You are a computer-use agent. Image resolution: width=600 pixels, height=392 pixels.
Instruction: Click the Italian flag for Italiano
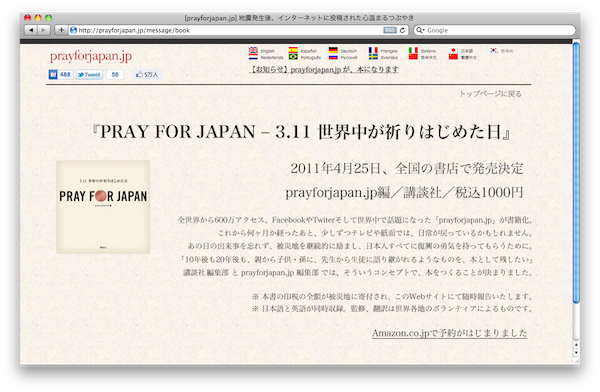[413, 51]
